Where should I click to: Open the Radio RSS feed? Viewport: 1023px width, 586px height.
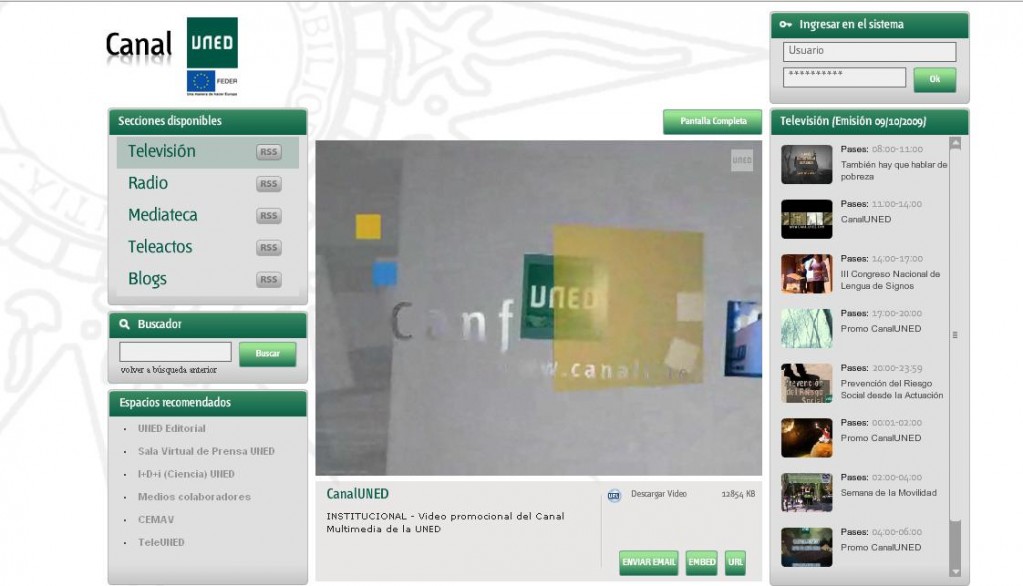269,184
